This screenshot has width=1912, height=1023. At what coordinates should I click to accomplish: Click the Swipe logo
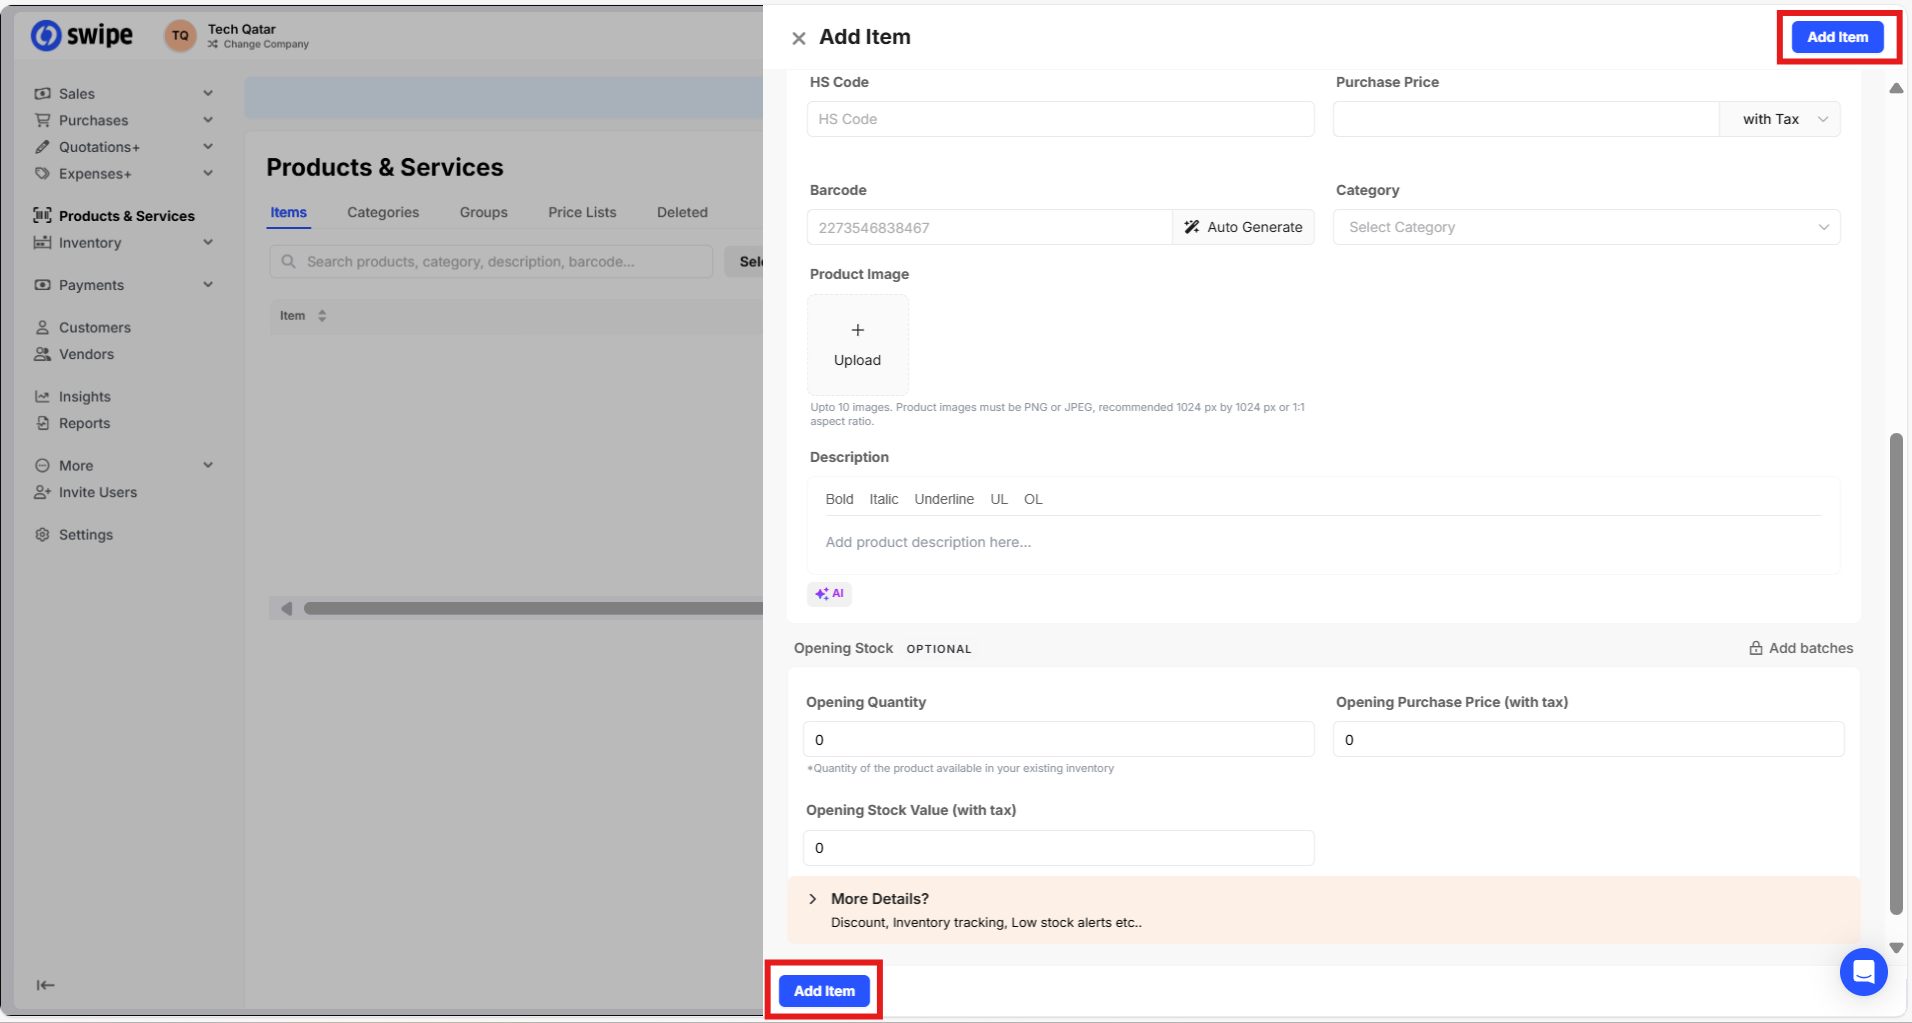tap(82, 36)
